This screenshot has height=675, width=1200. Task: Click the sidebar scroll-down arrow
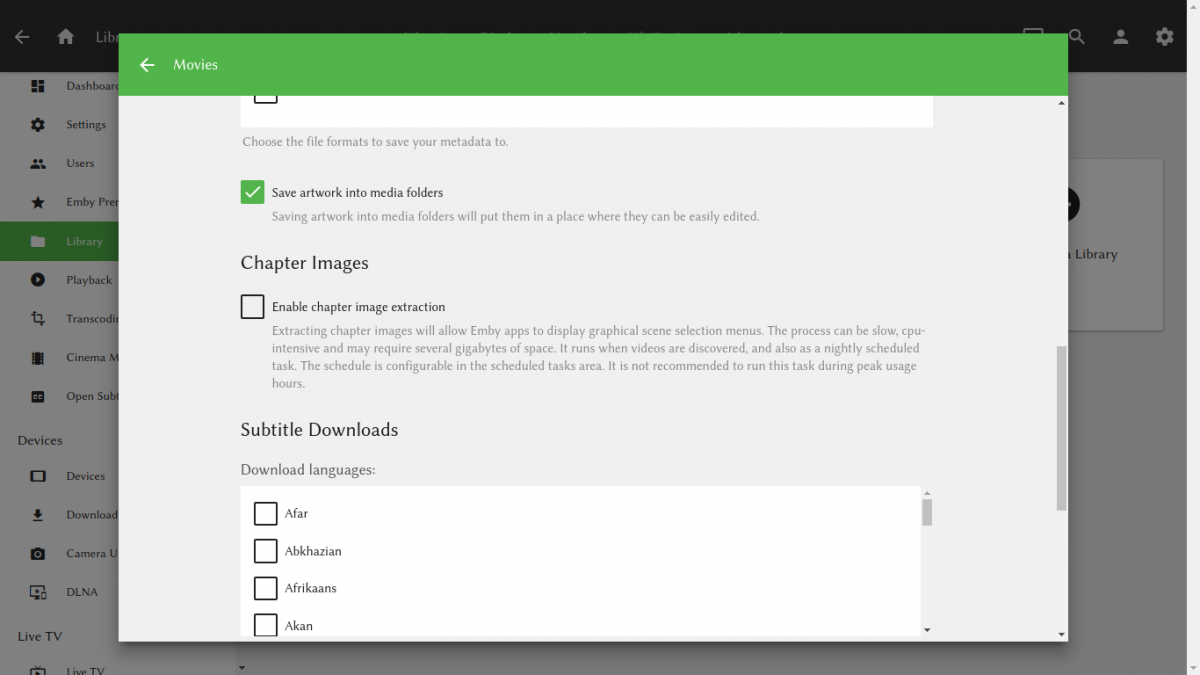[x=241, y=667]
